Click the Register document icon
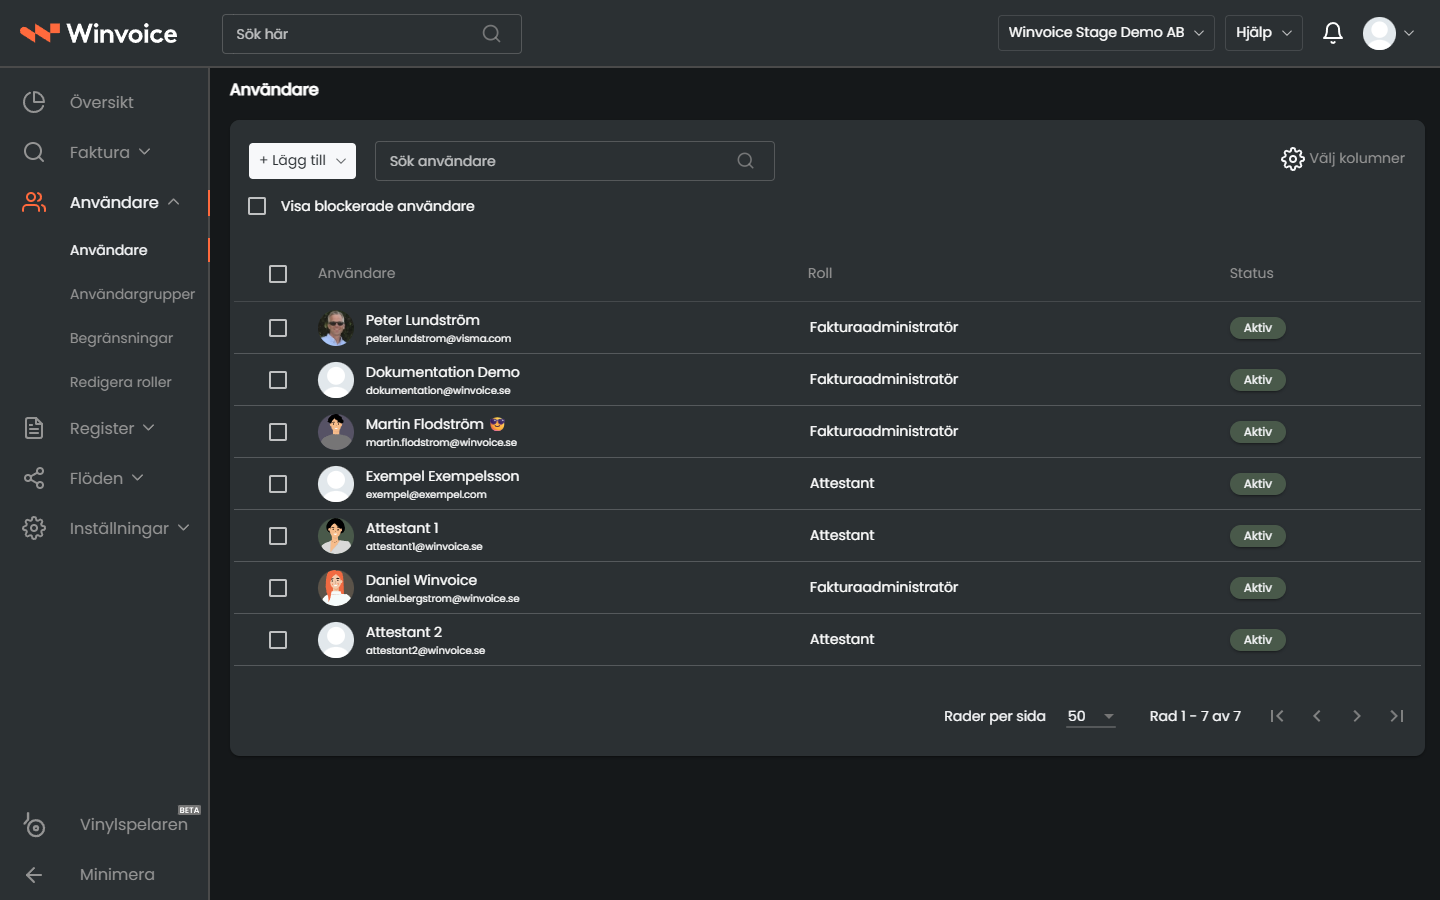The image size is (1440, 900). pyautogui.click(x=34, y=428)
